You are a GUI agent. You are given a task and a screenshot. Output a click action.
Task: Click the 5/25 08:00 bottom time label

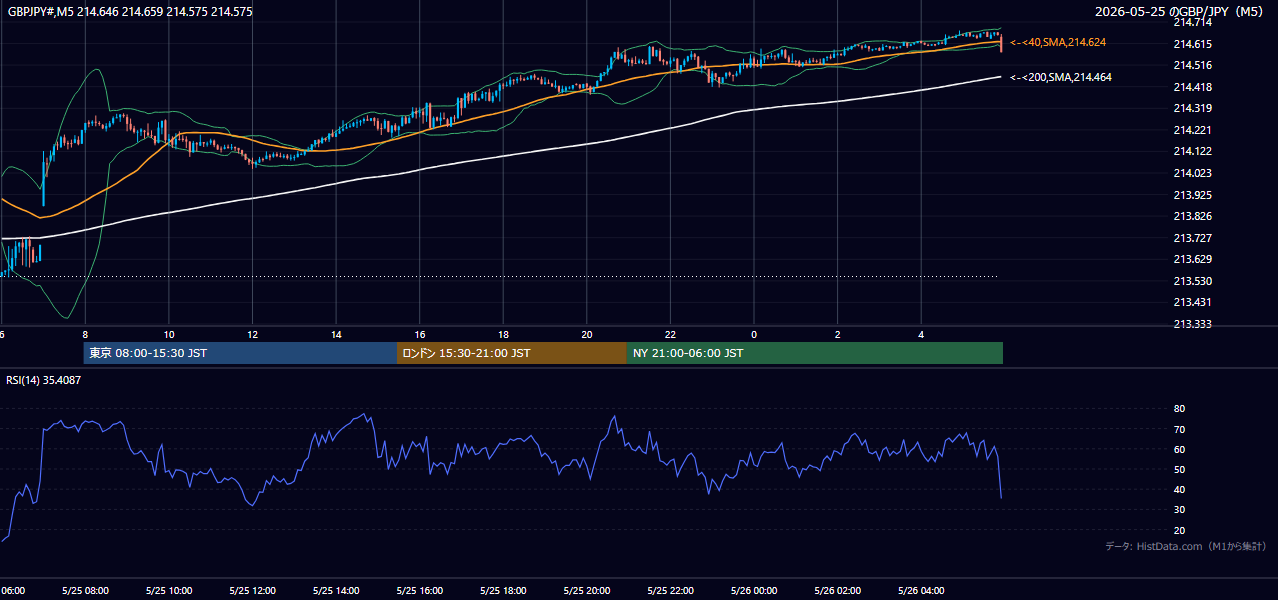point(85,591)
